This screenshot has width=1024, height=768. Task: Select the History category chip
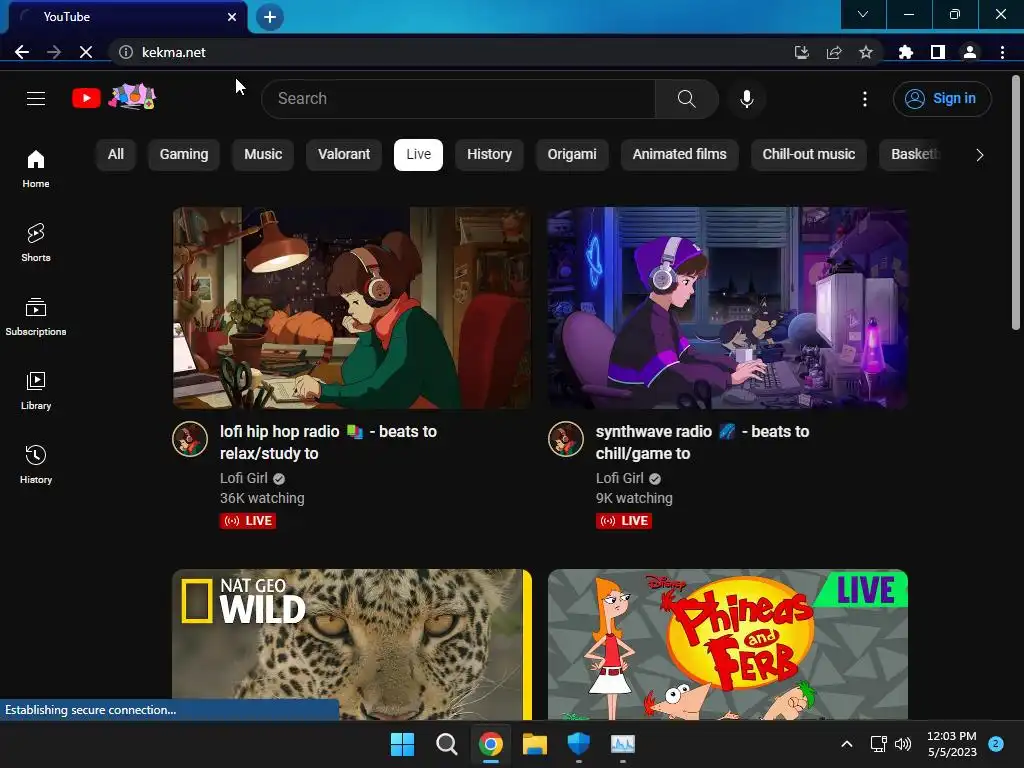click(489, 155)
